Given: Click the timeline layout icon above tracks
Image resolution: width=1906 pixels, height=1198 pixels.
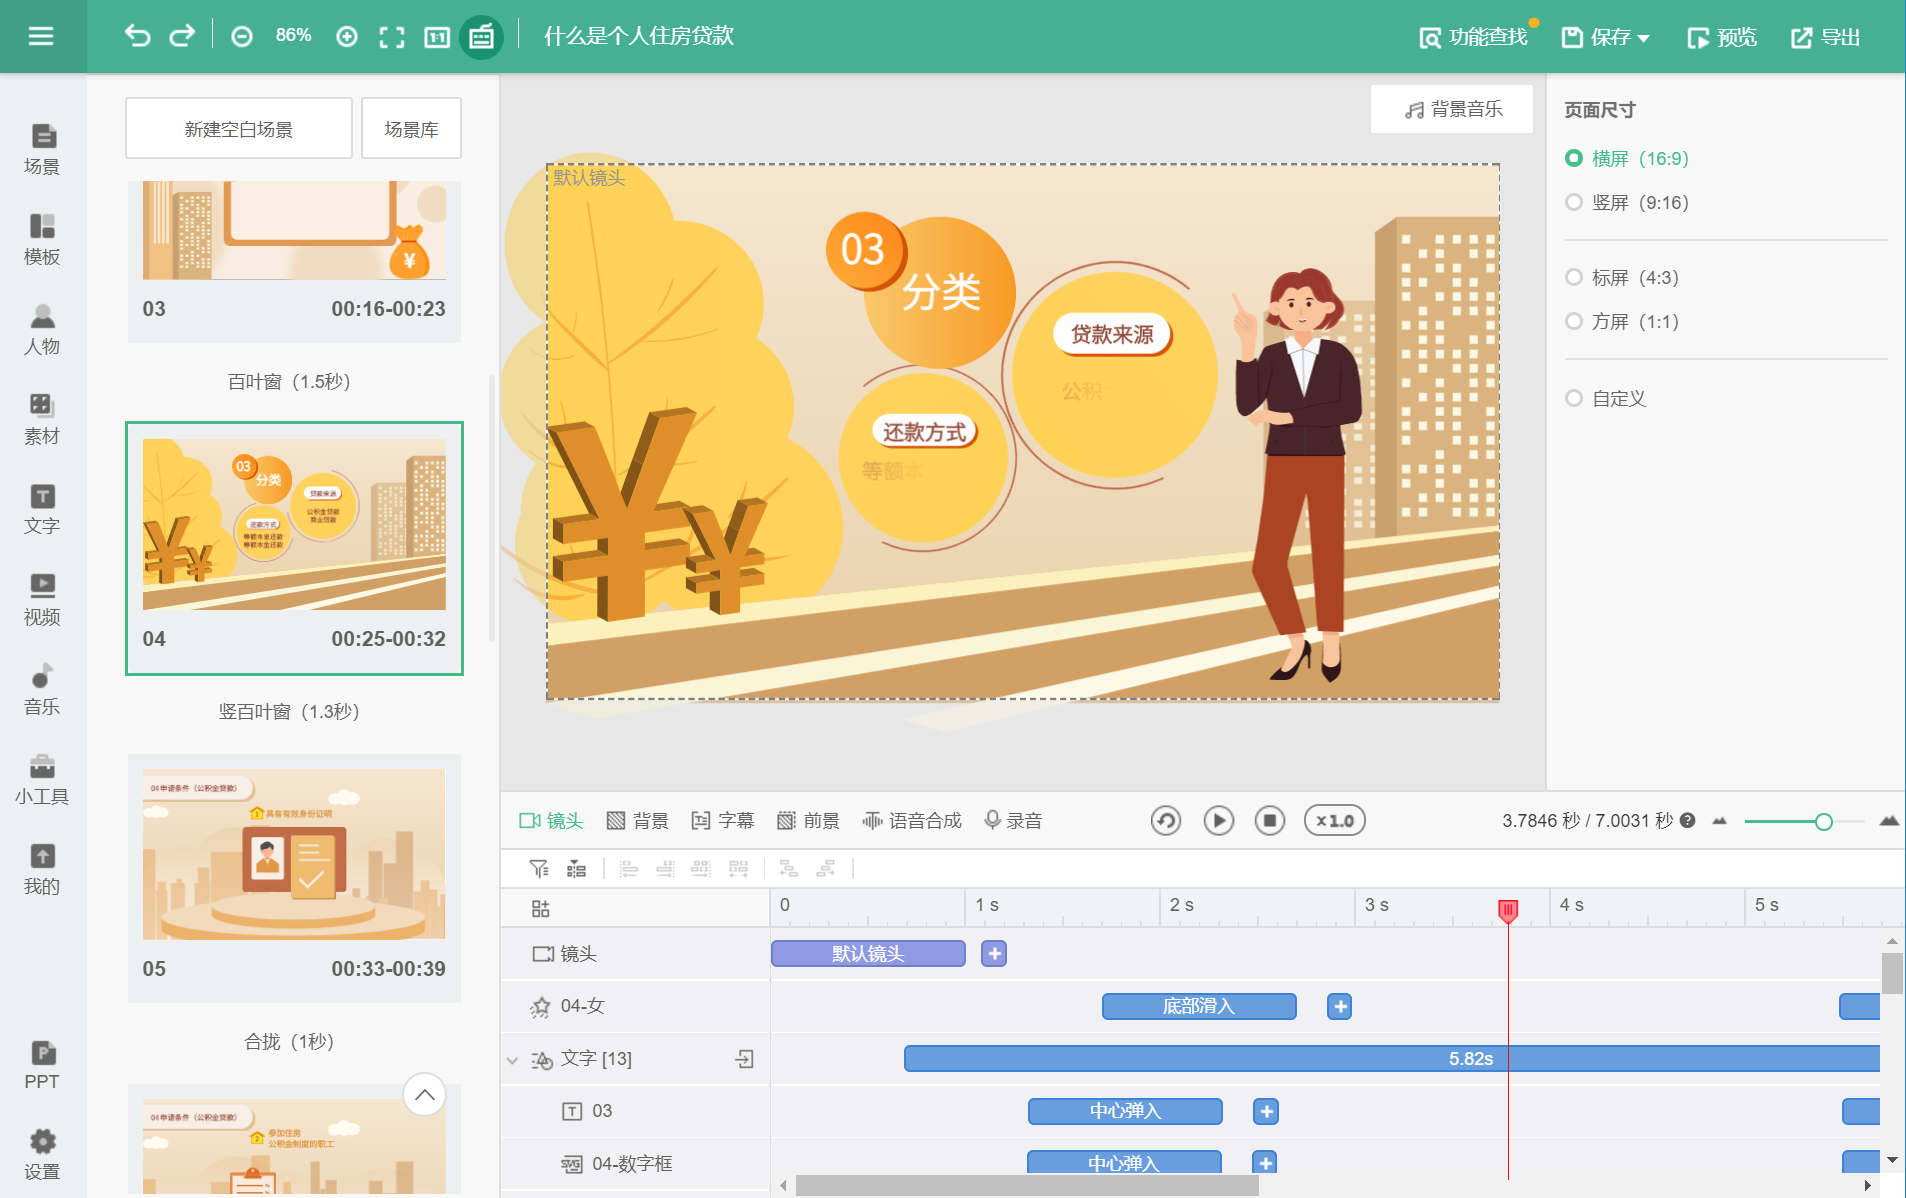Looking at the screenshot, I should coord(541,908).
